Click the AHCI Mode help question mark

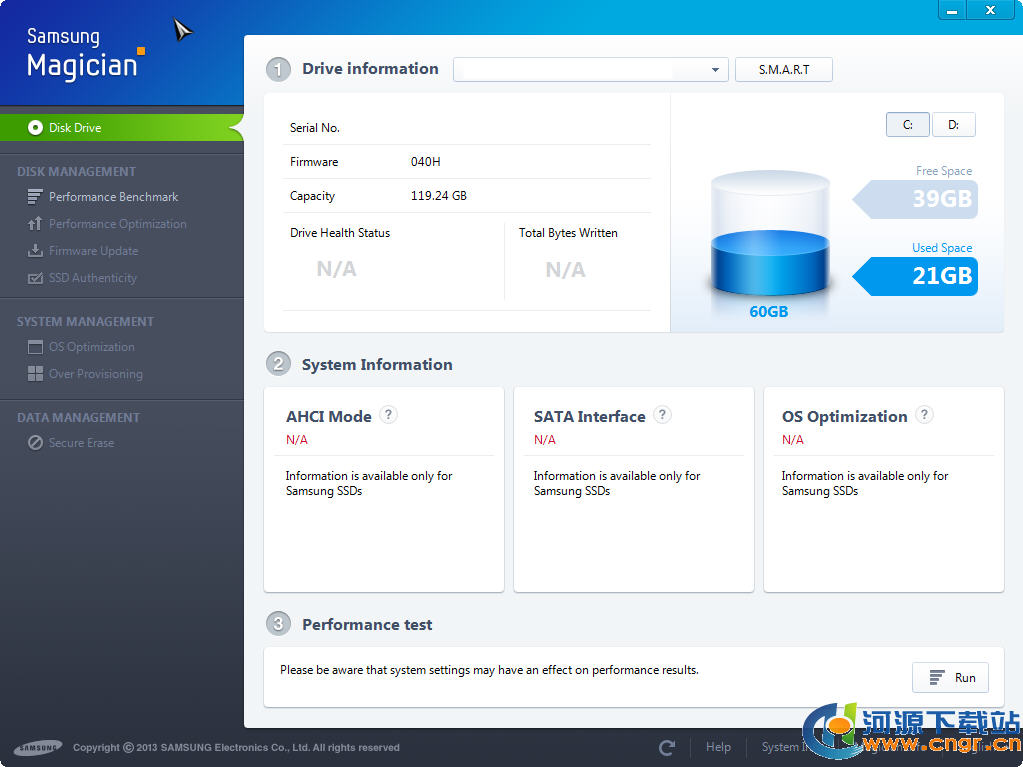coord(389,415)
